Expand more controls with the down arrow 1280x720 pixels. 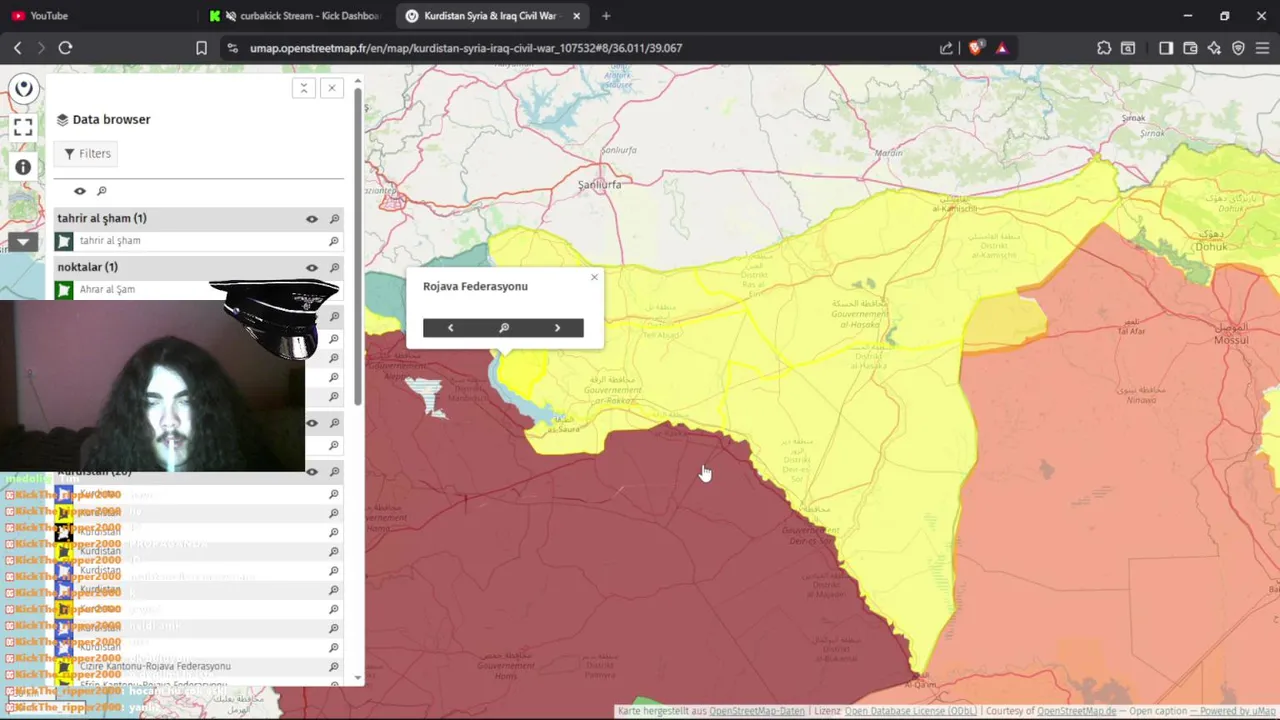pos(23,242)
